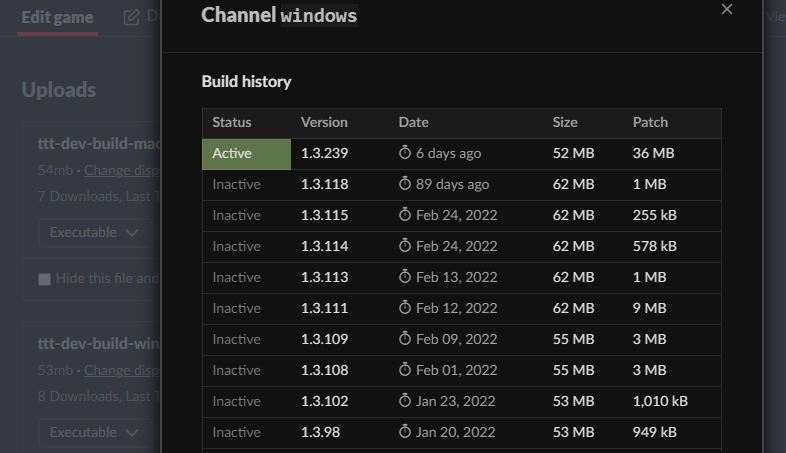Select the Active status cell

tap(246, 153)
